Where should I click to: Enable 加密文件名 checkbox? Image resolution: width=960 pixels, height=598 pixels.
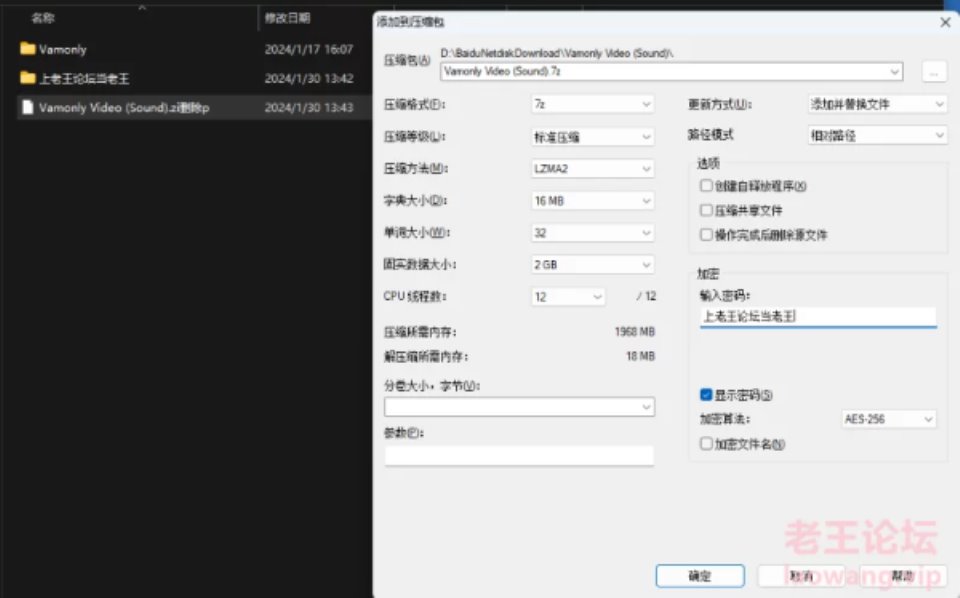coord(707,444)
